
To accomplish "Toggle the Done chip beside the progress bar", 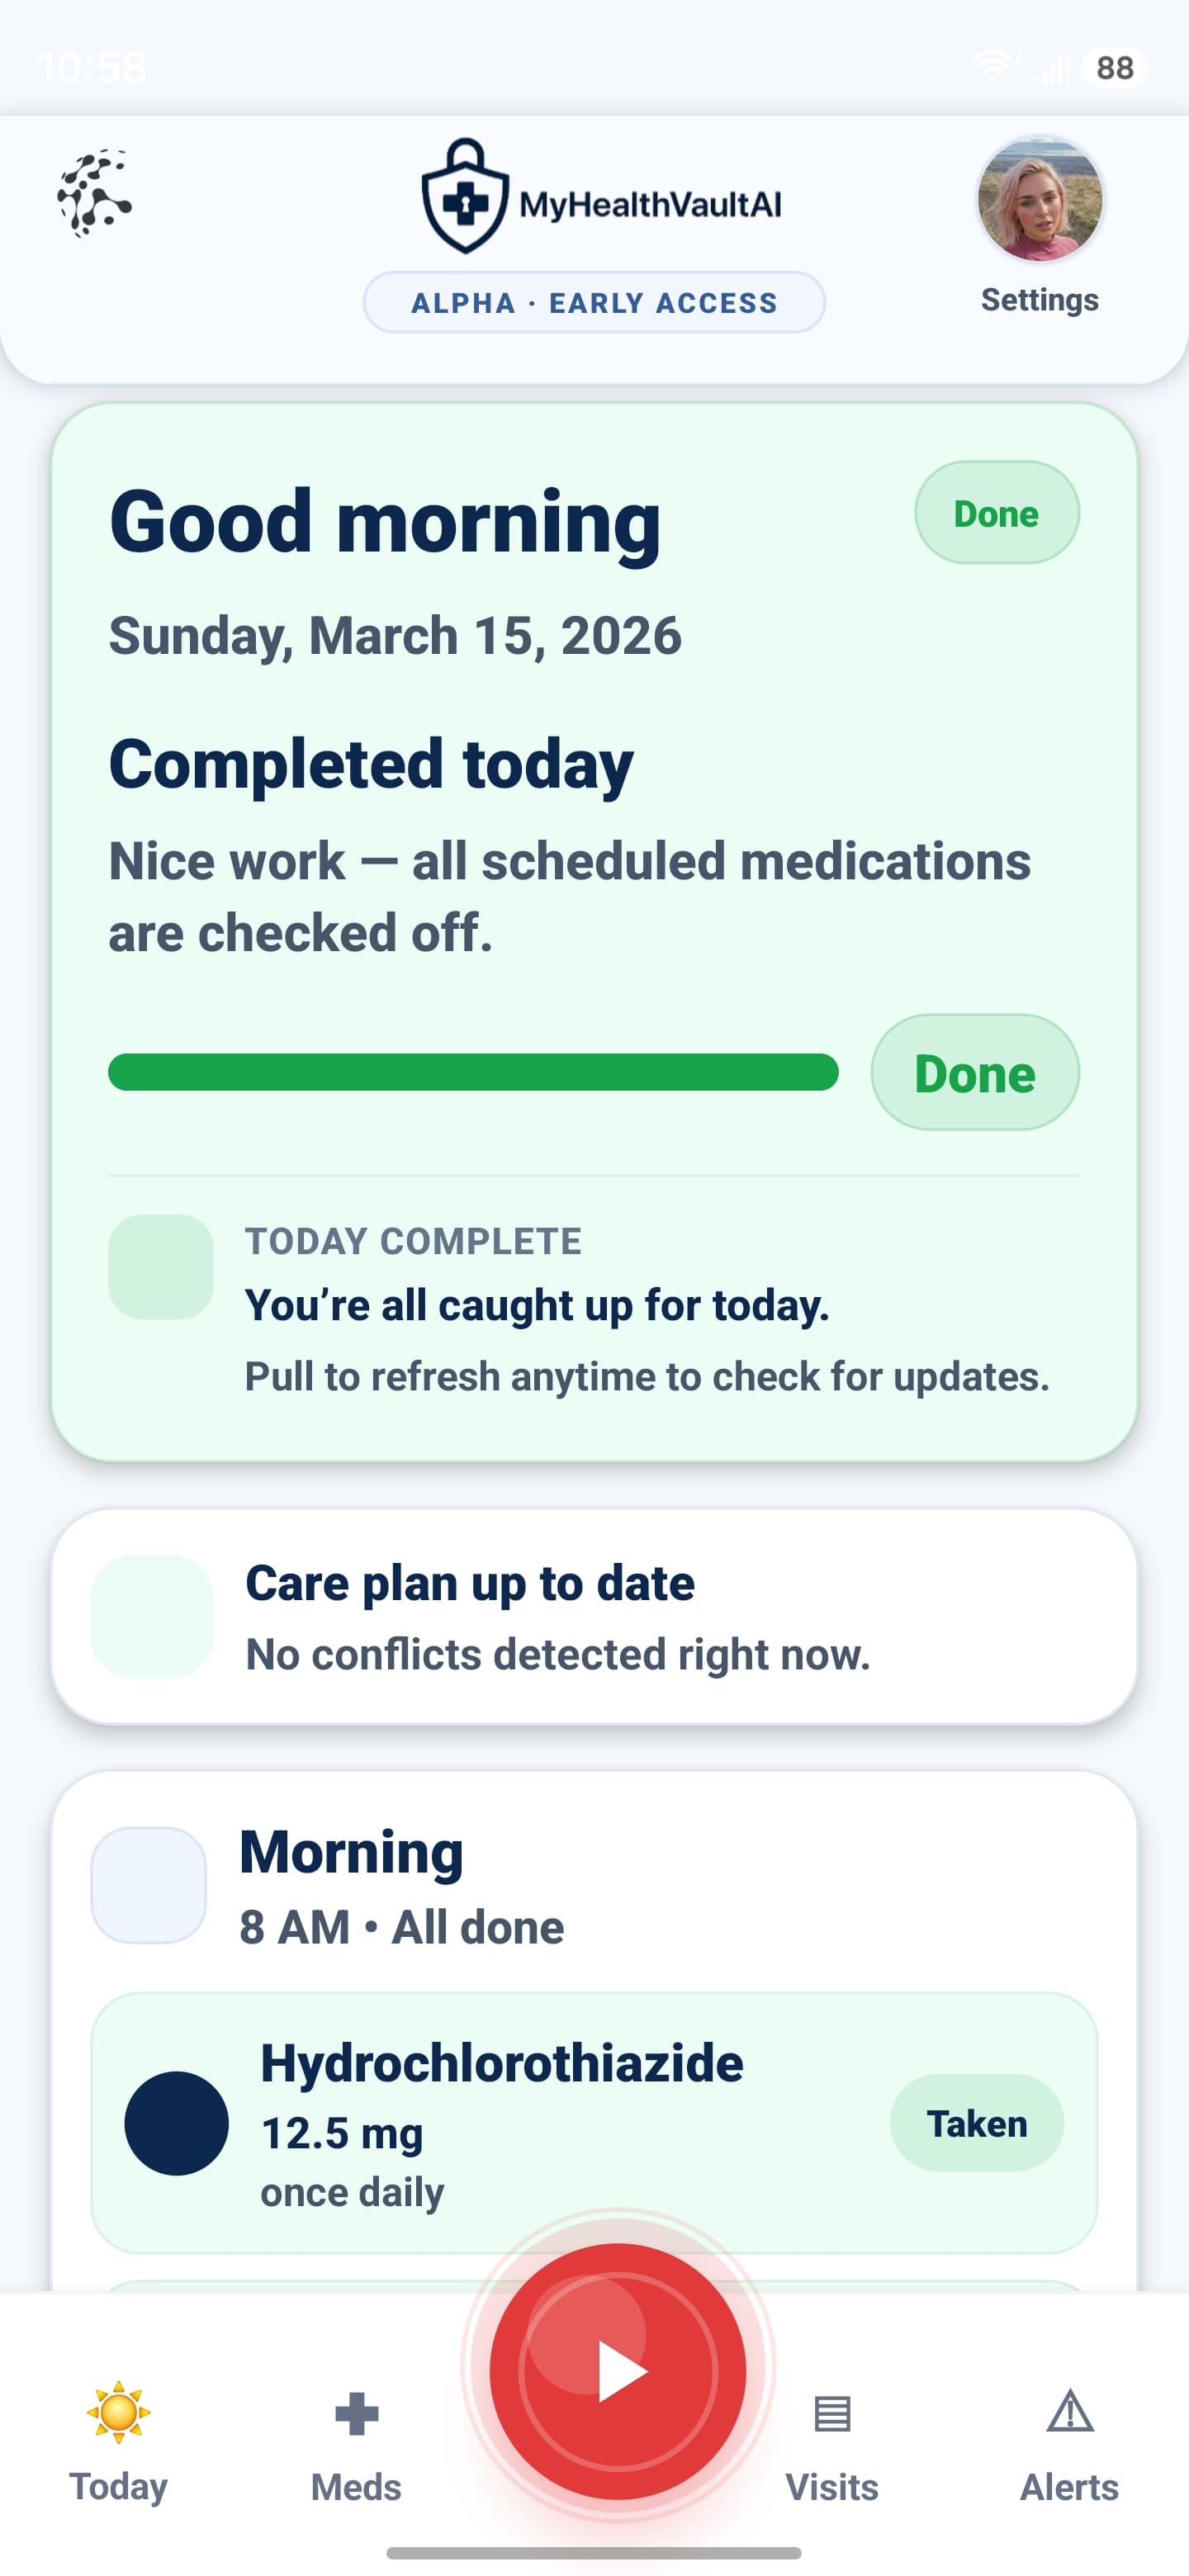I will pyautogui.click(x=974, y=1073).
